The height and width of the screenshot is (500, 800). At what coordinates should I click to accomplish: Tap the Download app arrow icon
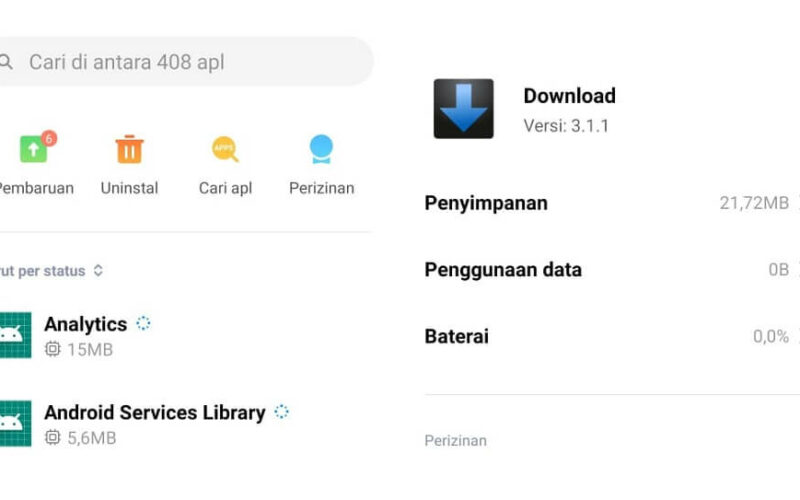(463, 109)
